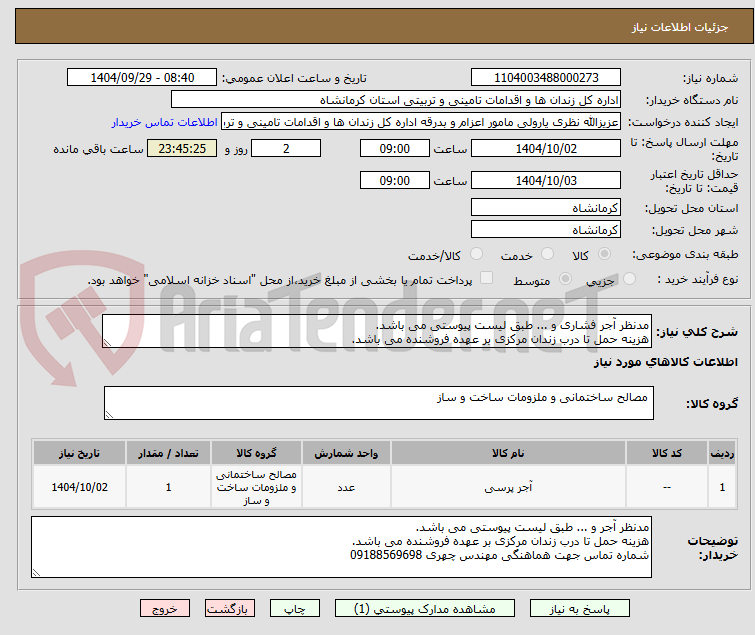Click the تاریخ نیاز column header
The height and width of the screenshot is (635, 755).
click(79, 453)
